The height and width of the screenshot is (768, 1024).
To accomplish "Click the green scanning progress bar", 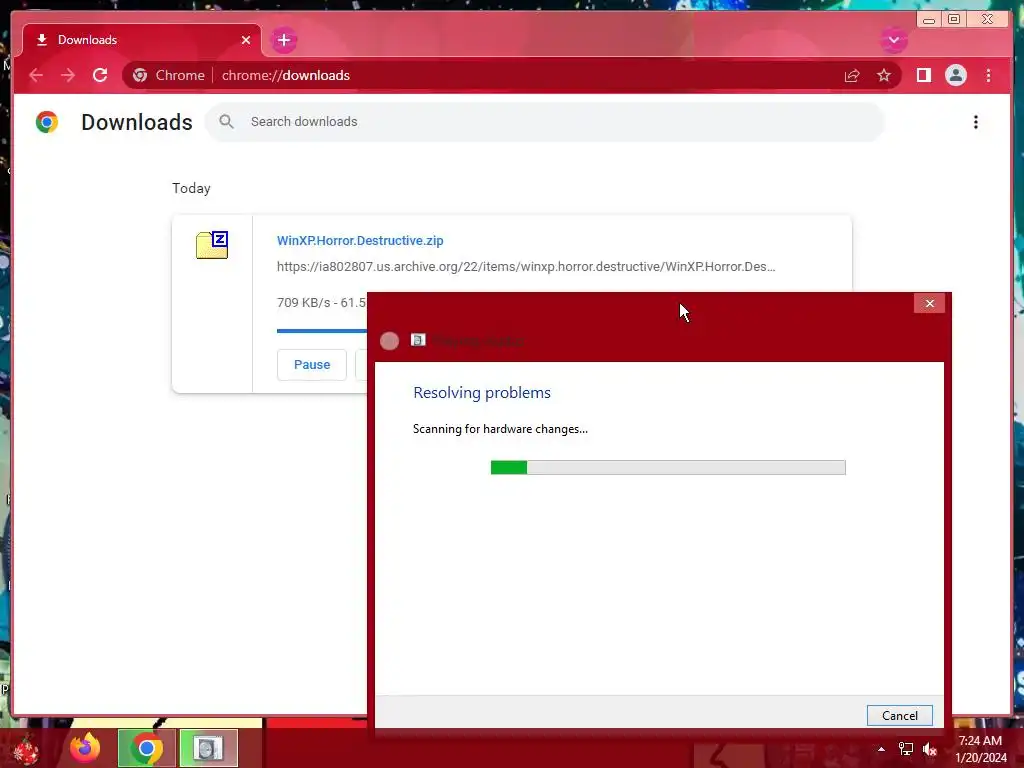I will pyautogui.click(x=668, y=467).
